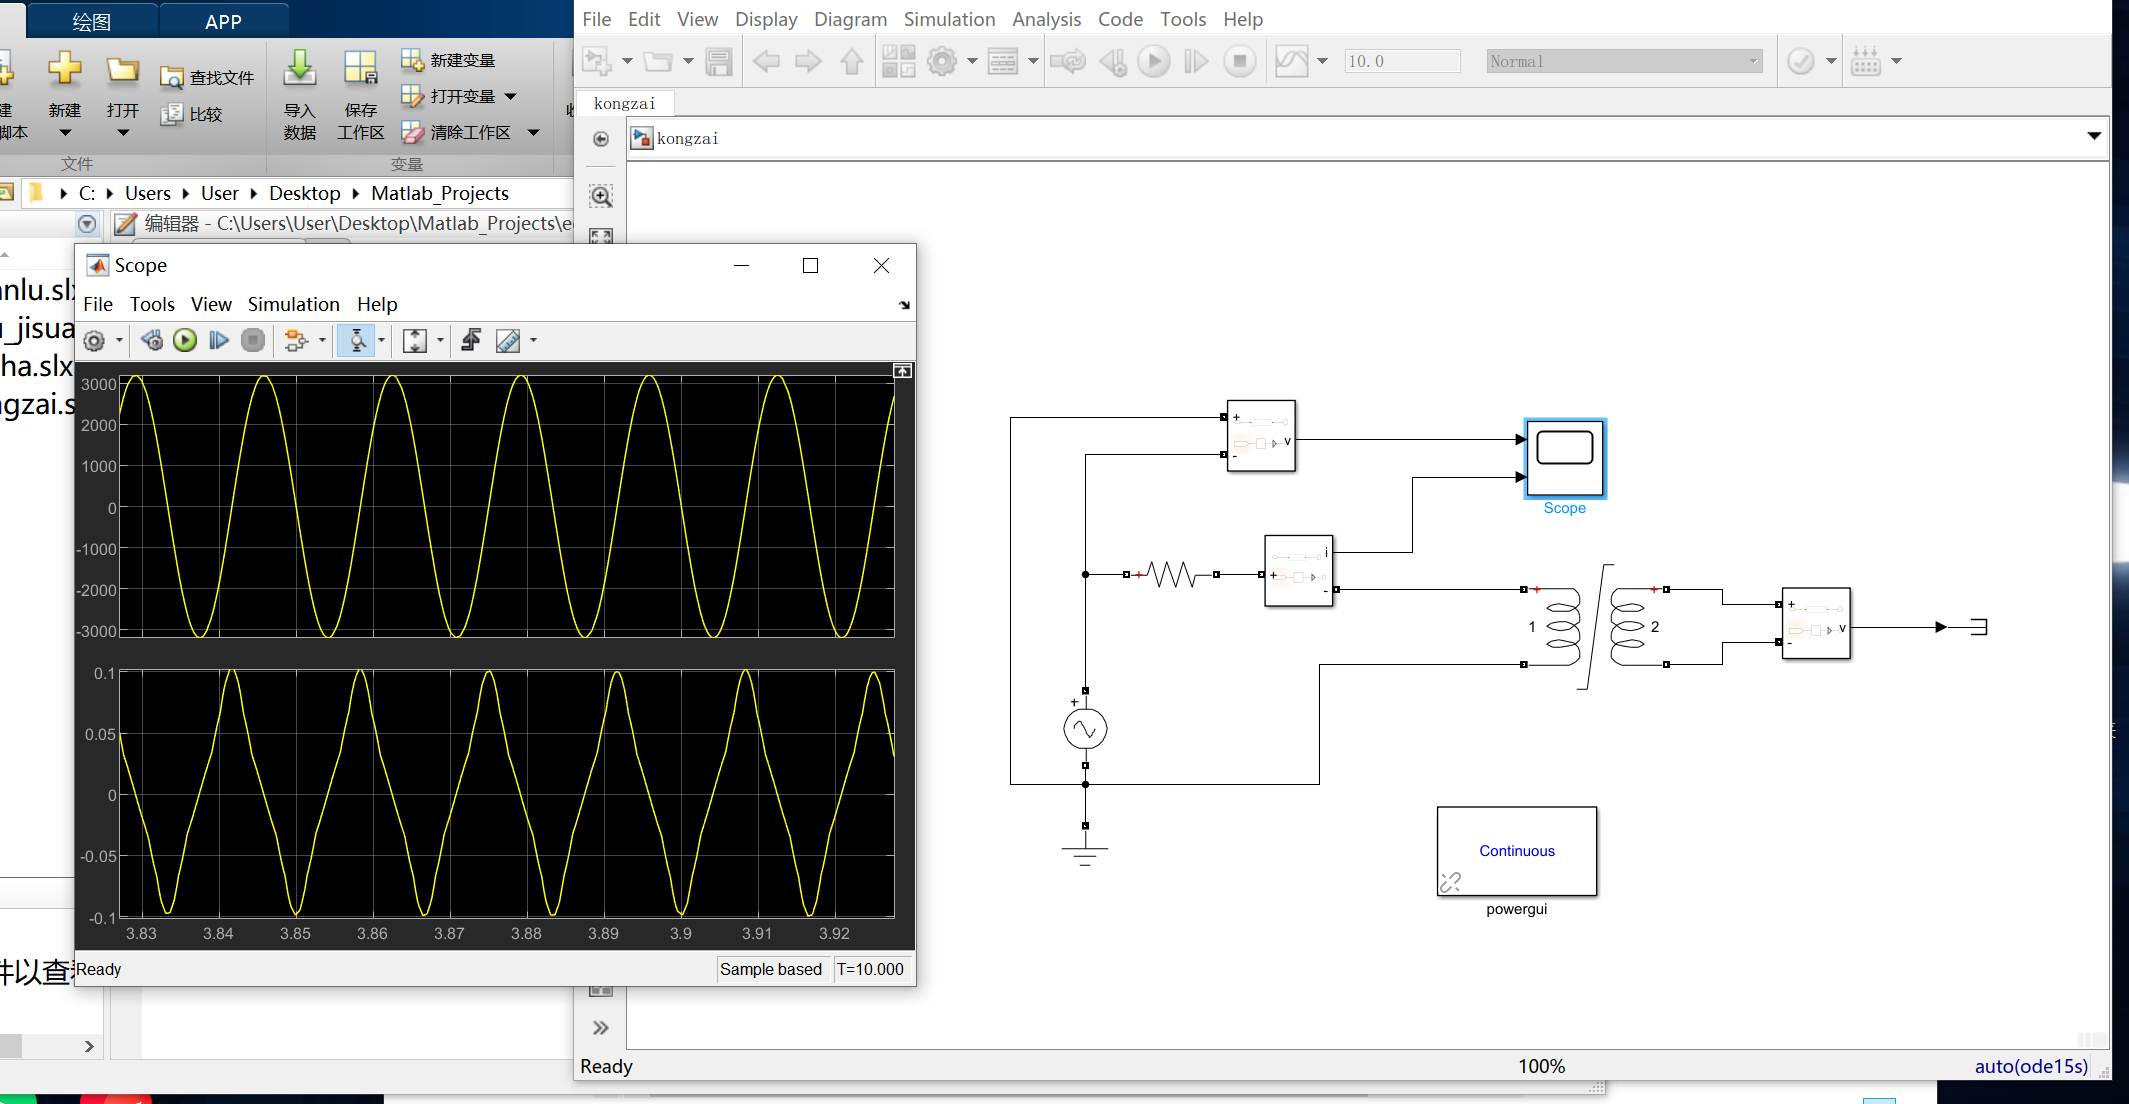The width and height of the screenshot is (2129, 1104).
Task: Click the Simulink save model icon
Action: coord(719,62)
